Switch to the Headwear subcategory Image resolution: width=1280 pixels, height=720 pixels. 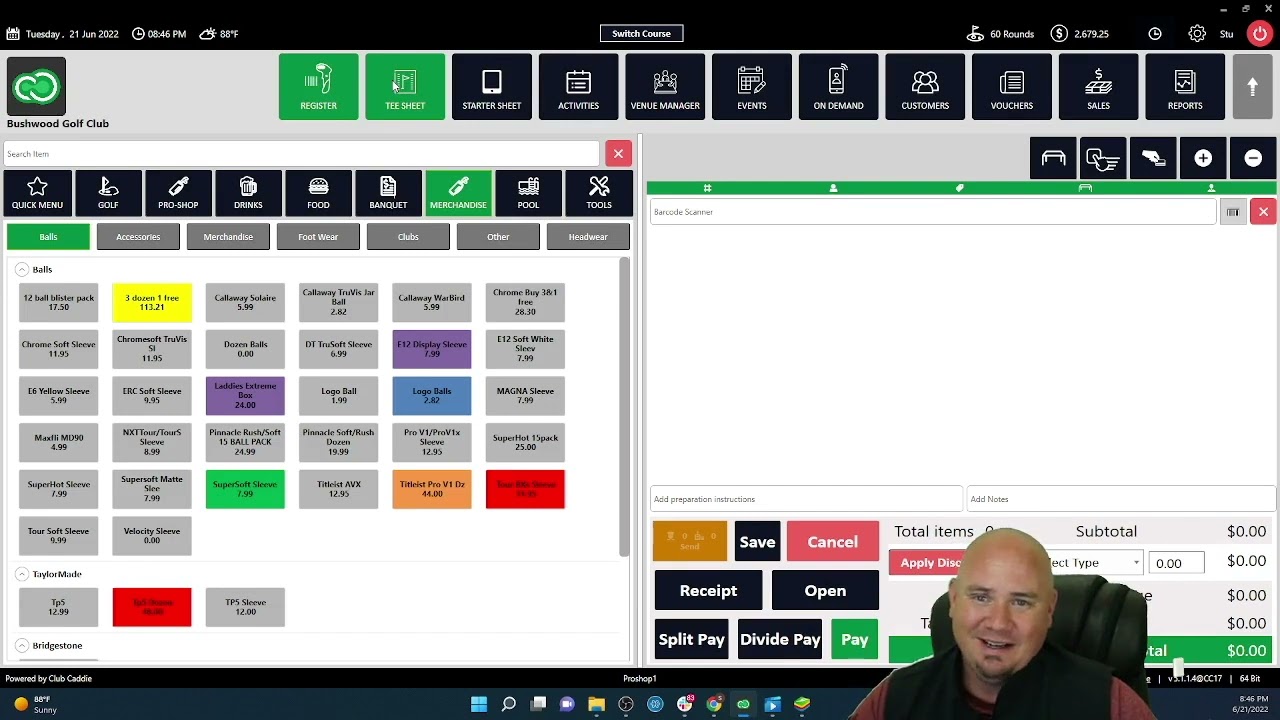click(x=588, y=237)
